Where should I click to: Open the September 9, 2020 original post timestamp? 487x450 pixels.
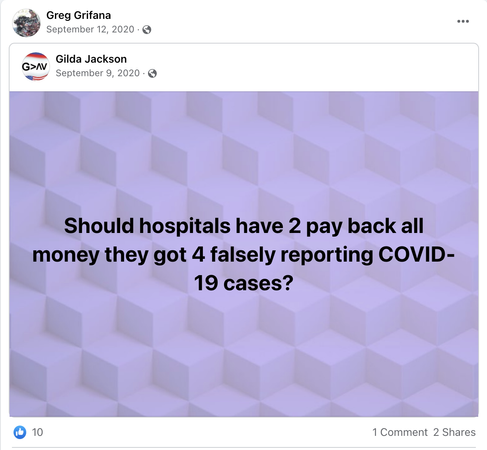(97, 73)
